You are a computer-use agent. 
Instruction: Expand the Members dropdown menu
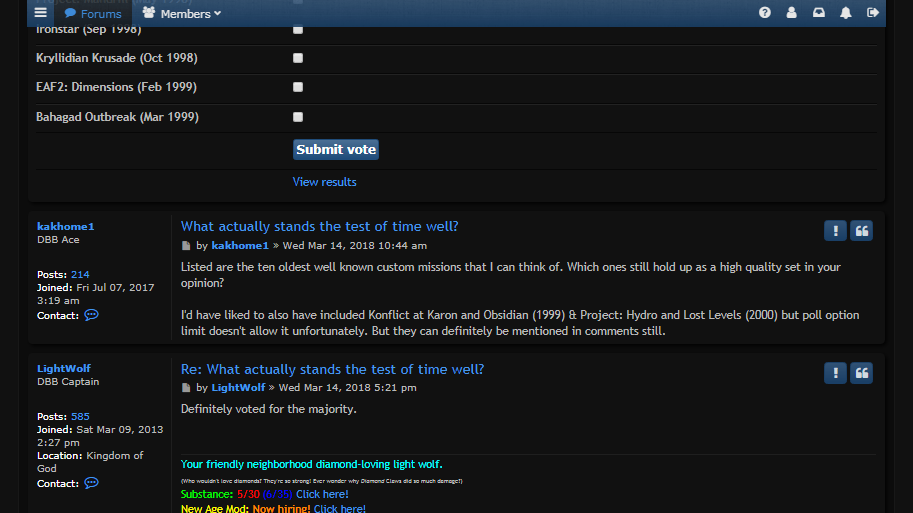[x=182, y=13]
